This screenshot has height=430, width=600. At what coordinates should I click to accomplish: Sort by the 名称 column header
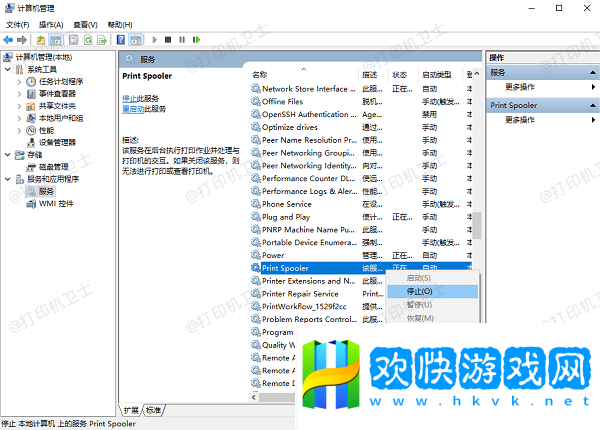pos(304,75)
